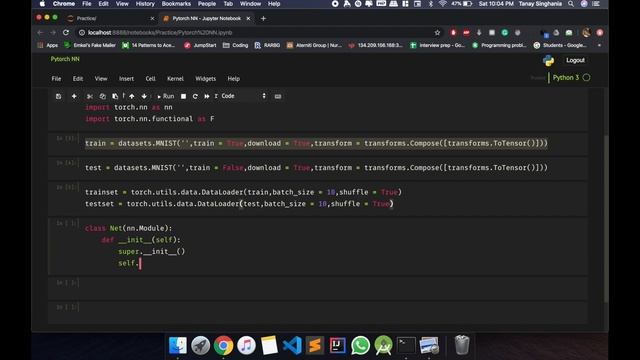This screenshot has height=360, width=640.
Task: Open WhatsApp from the dock
Action: click(x=360, y=346)
